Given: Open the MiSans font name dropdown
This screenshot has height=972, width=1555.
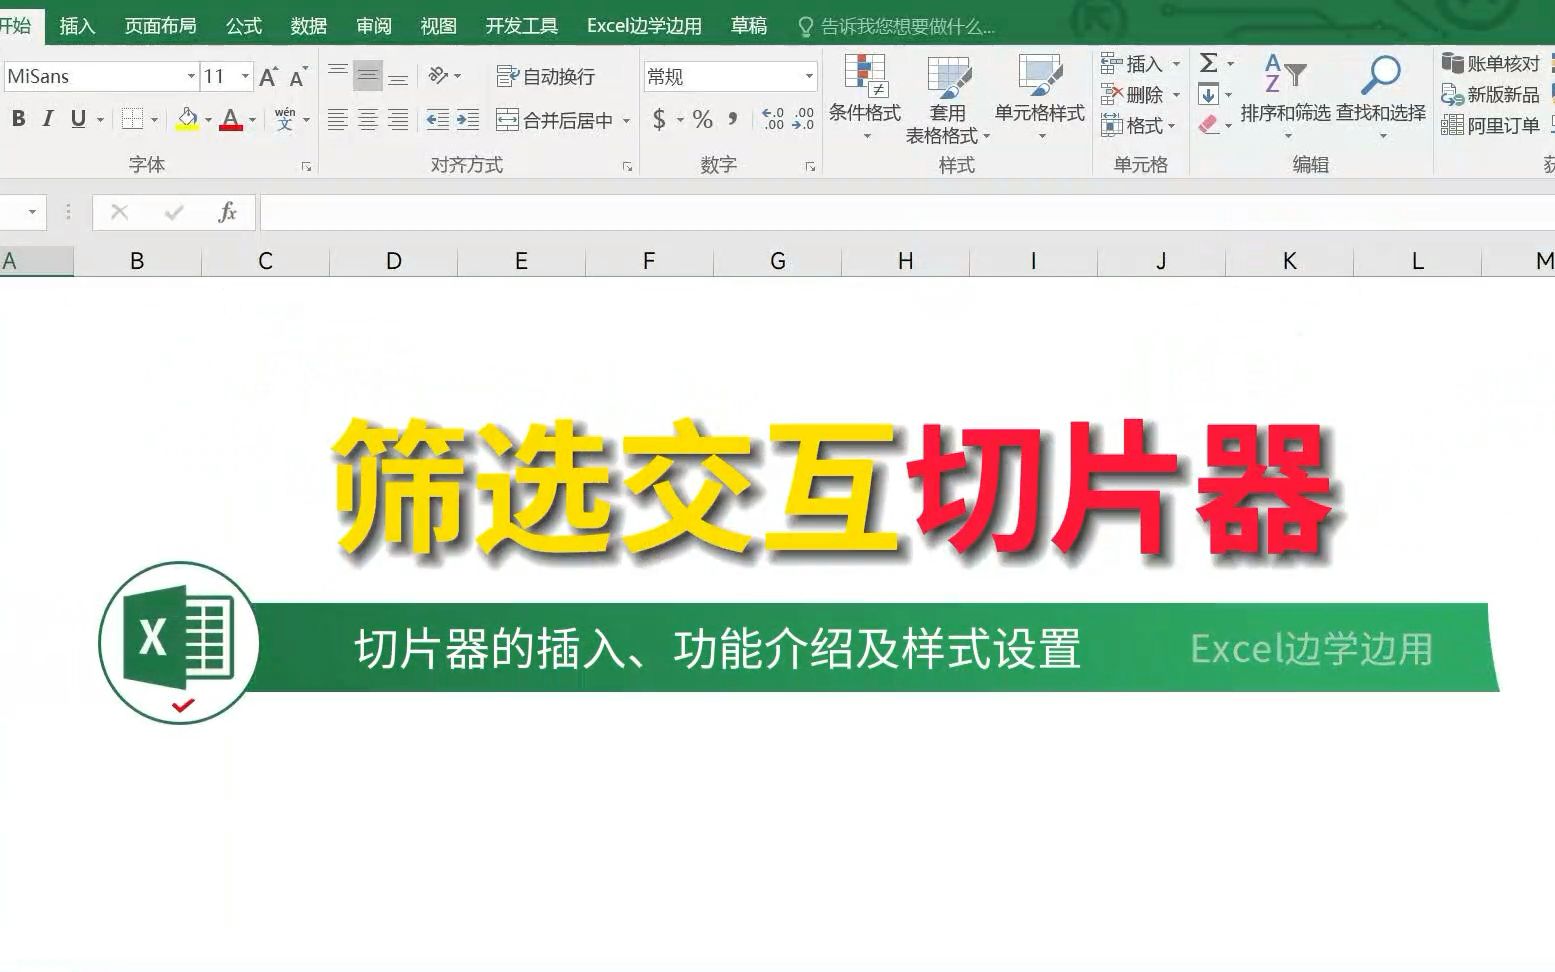Looking at the screenshot, I should (191, 76).
